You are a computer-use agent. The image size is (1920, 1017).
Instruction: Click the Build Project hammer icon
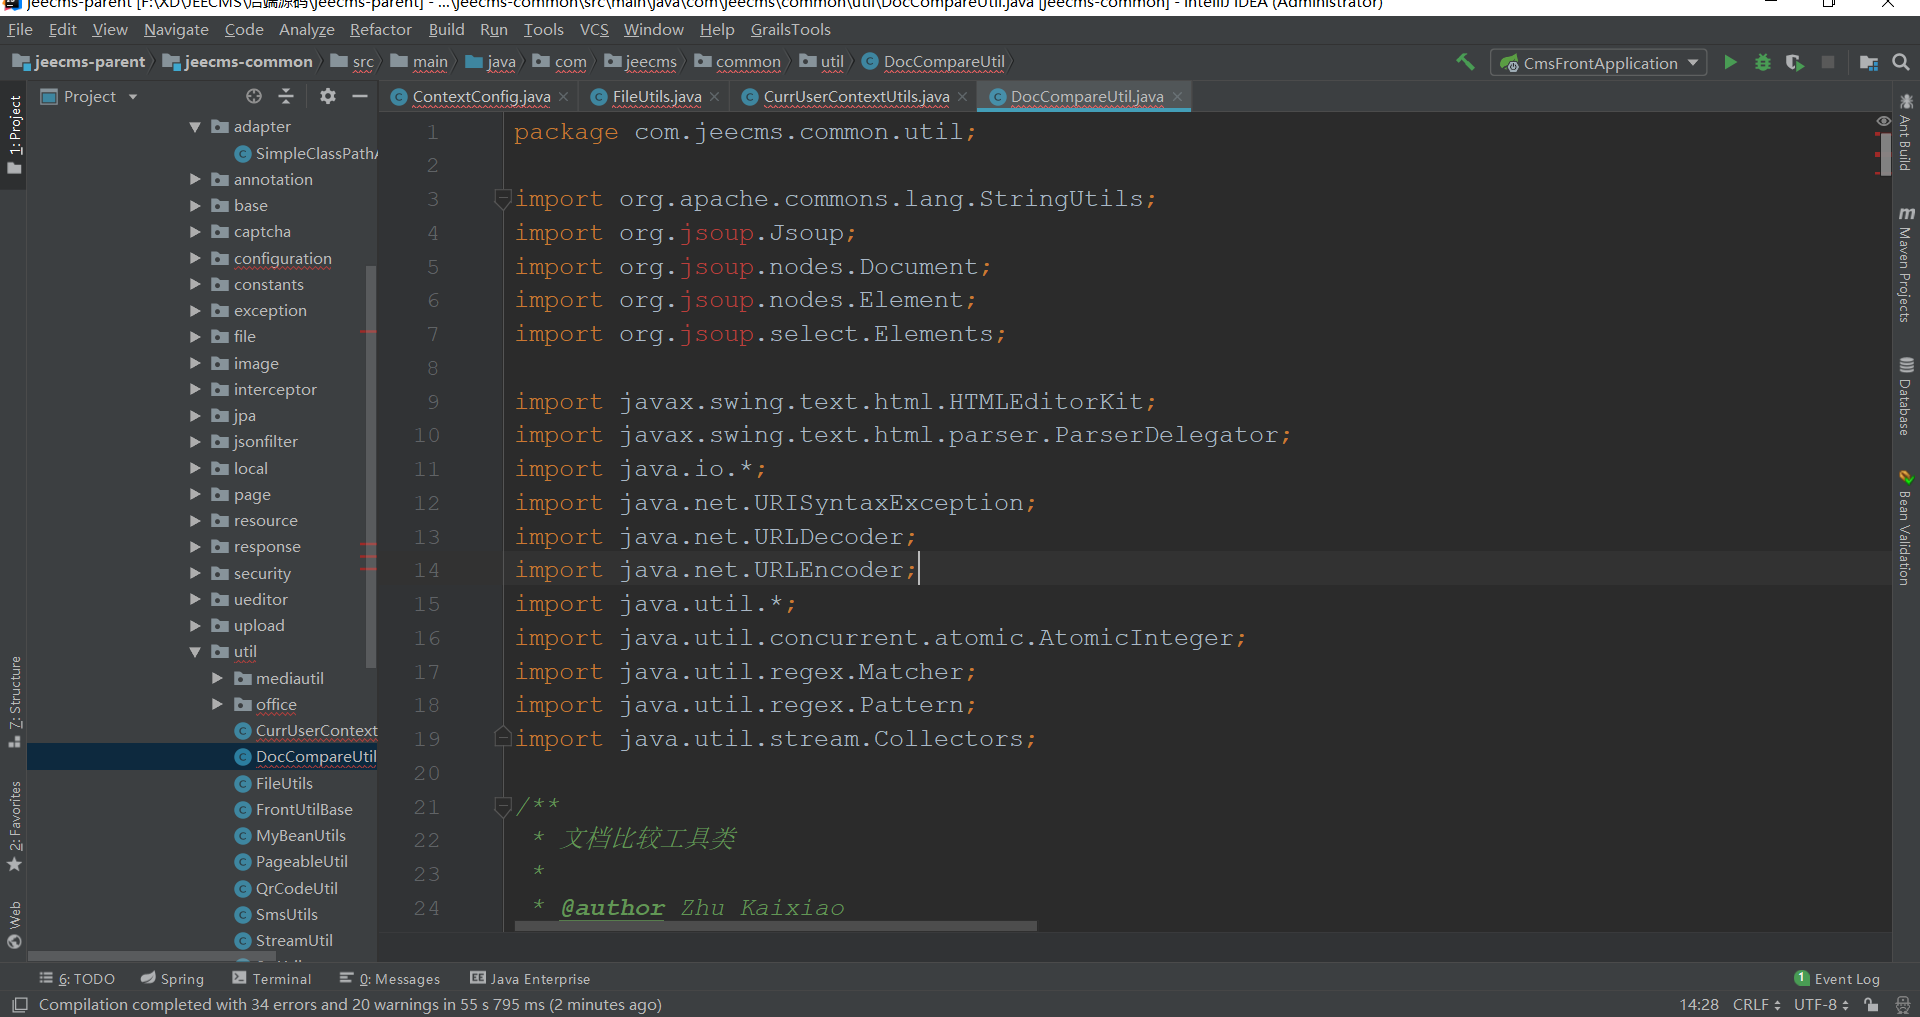click(x=1465, y=62)
